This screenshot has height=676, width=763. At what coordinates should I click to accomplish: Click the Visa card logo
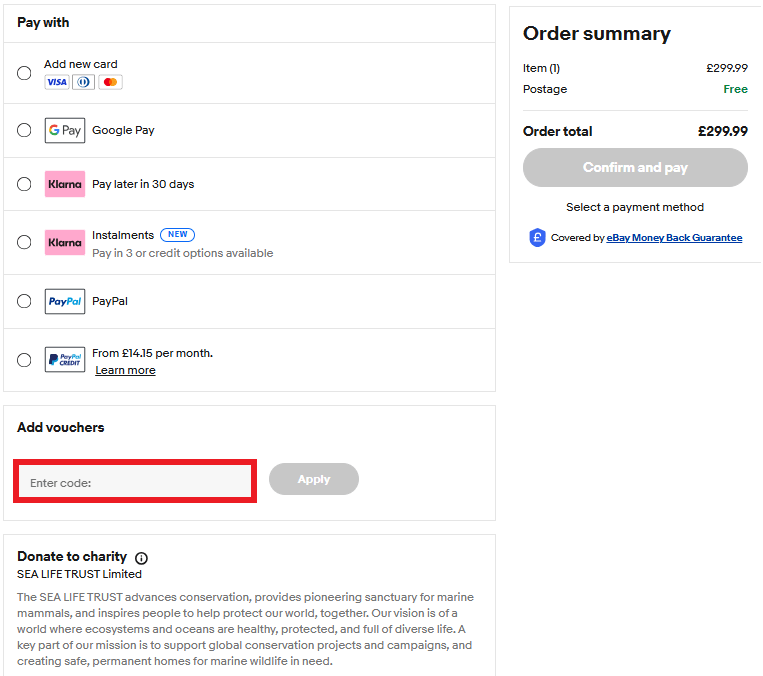click(x=57, y=82)
